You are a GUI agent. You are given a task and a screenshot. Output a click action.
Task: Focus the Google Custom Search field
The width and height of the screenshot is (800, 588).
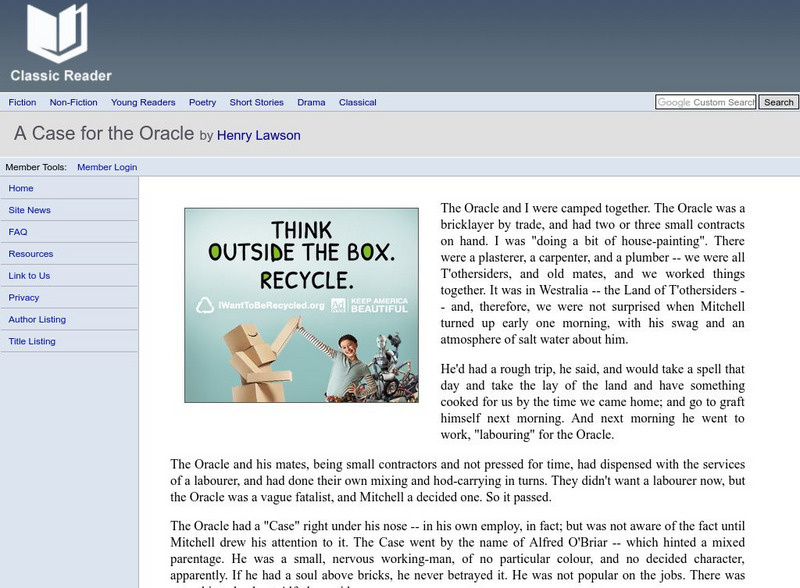pos(705,102)
